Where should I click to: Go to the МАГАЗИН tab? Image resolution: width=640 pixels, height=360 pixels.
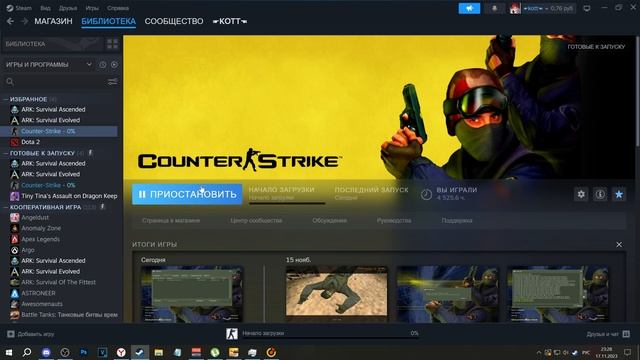(53, 21)
